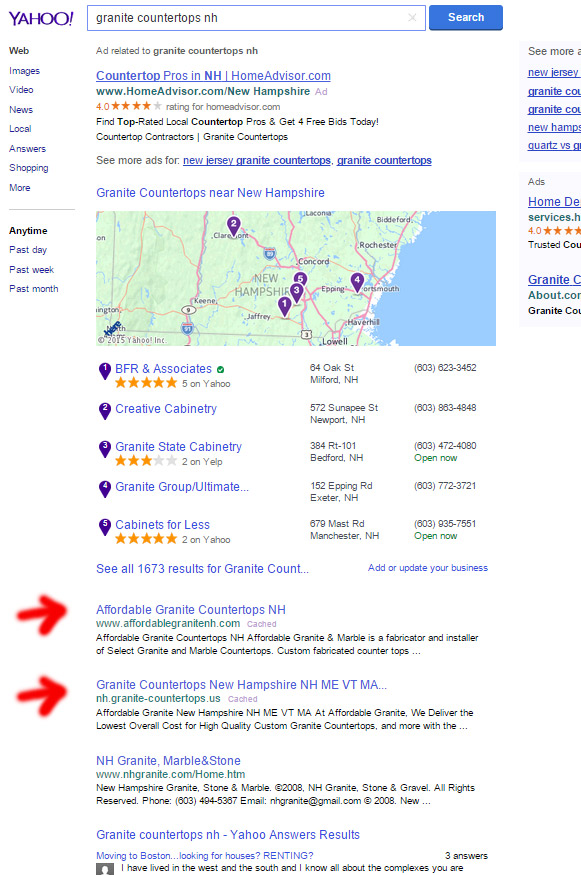Click Add or update your business

[428, 568]
